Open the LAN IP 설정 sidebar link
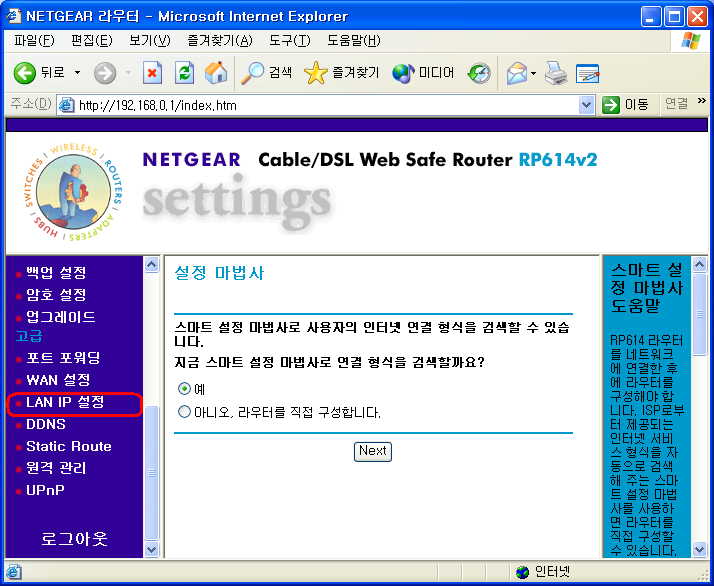Viewport: 714px width, 586px height. tap(65, 402)
